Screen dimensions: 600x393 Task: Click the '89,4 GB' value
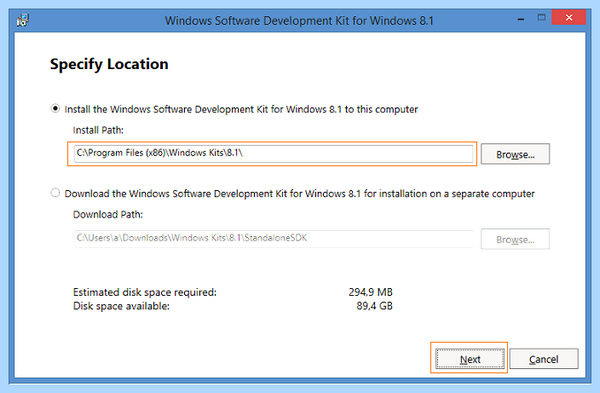pyautogui.click(x=375, y=306)
